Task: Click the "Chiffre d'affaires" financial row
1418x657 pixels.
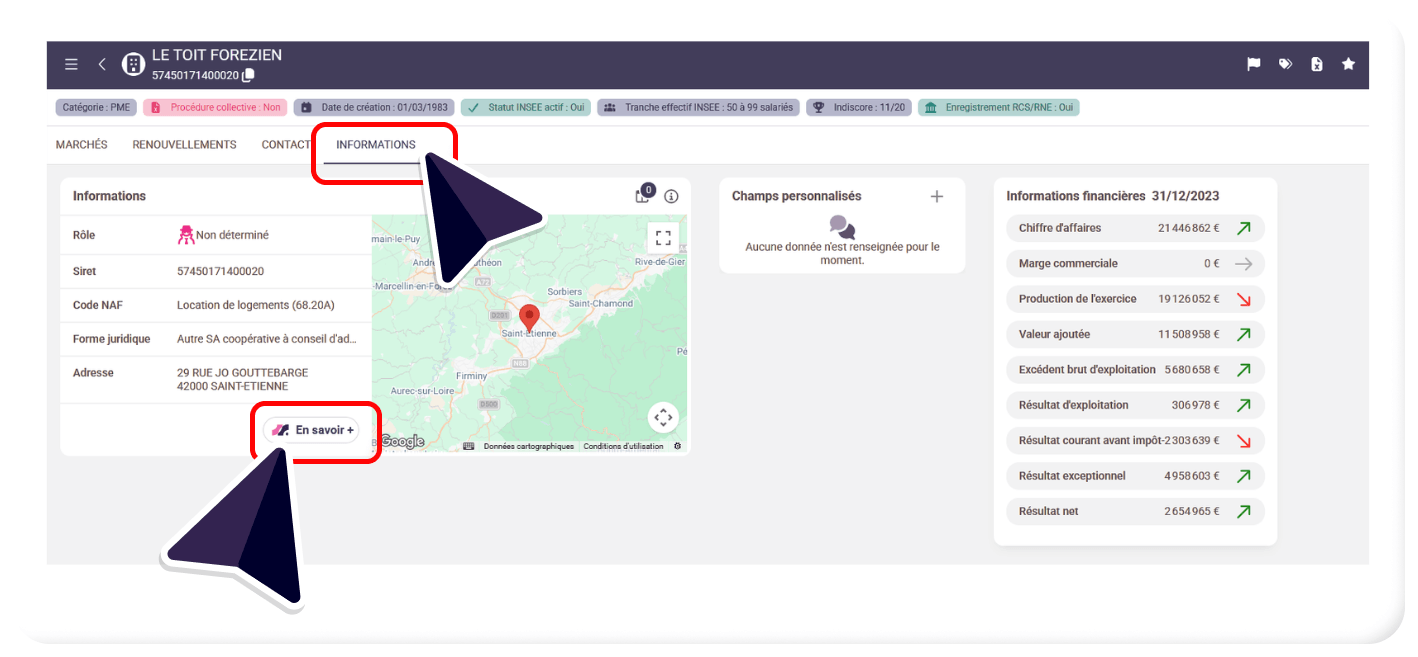Action: (x=1134, y=228)
